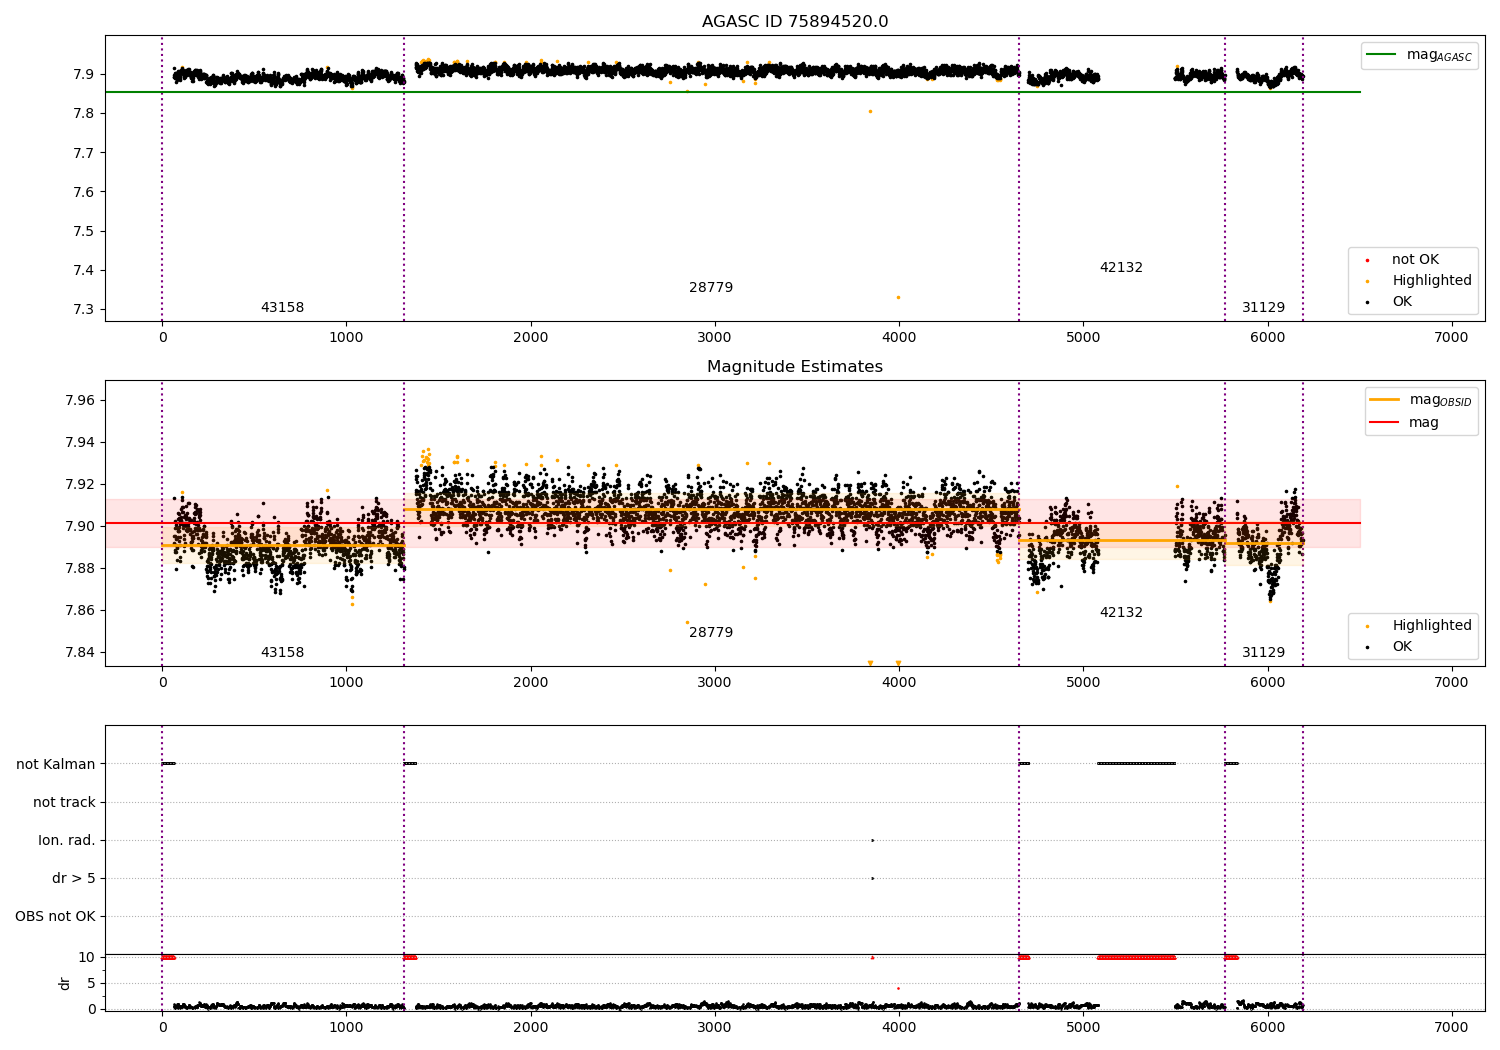Click obsid label 43158 in top panel
The image size is (1500, 1050).
point(282,308)
